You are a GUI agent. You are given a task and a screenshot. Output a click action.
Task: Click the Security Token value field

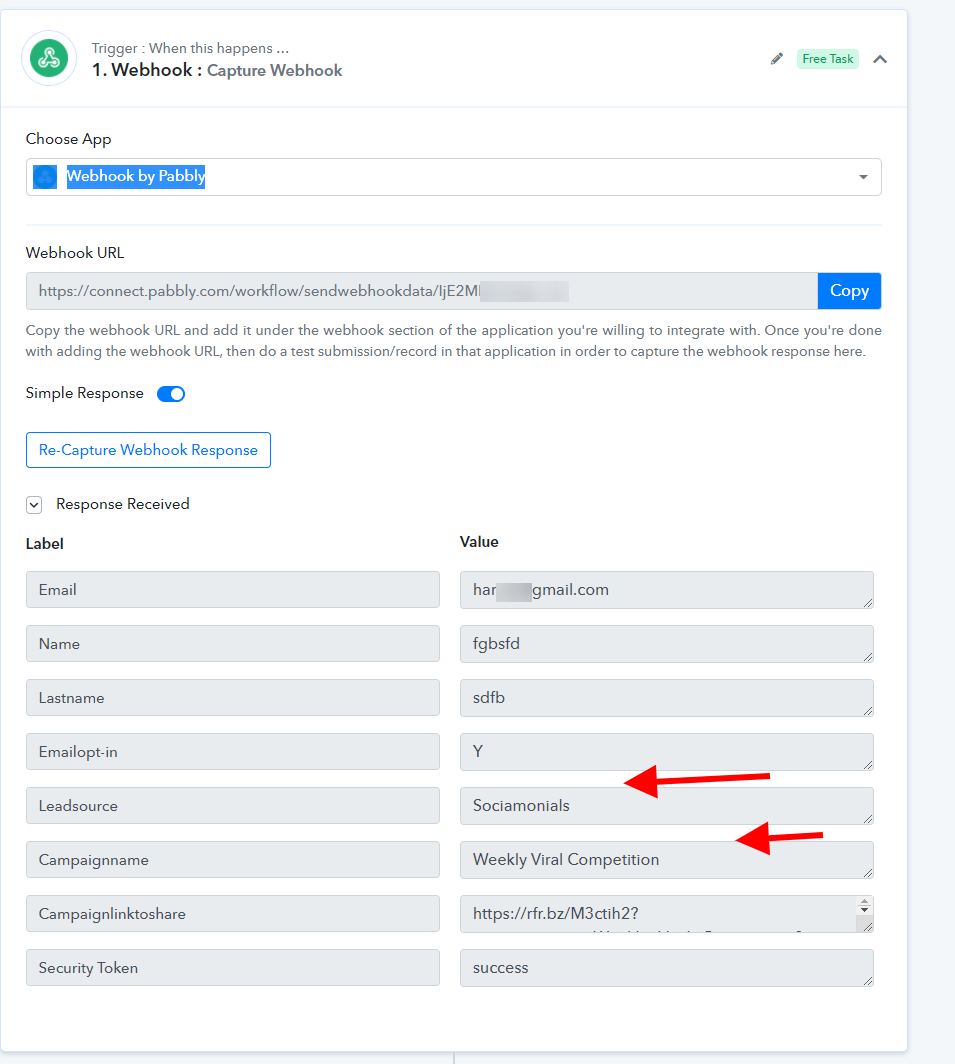tap(667, 968)
